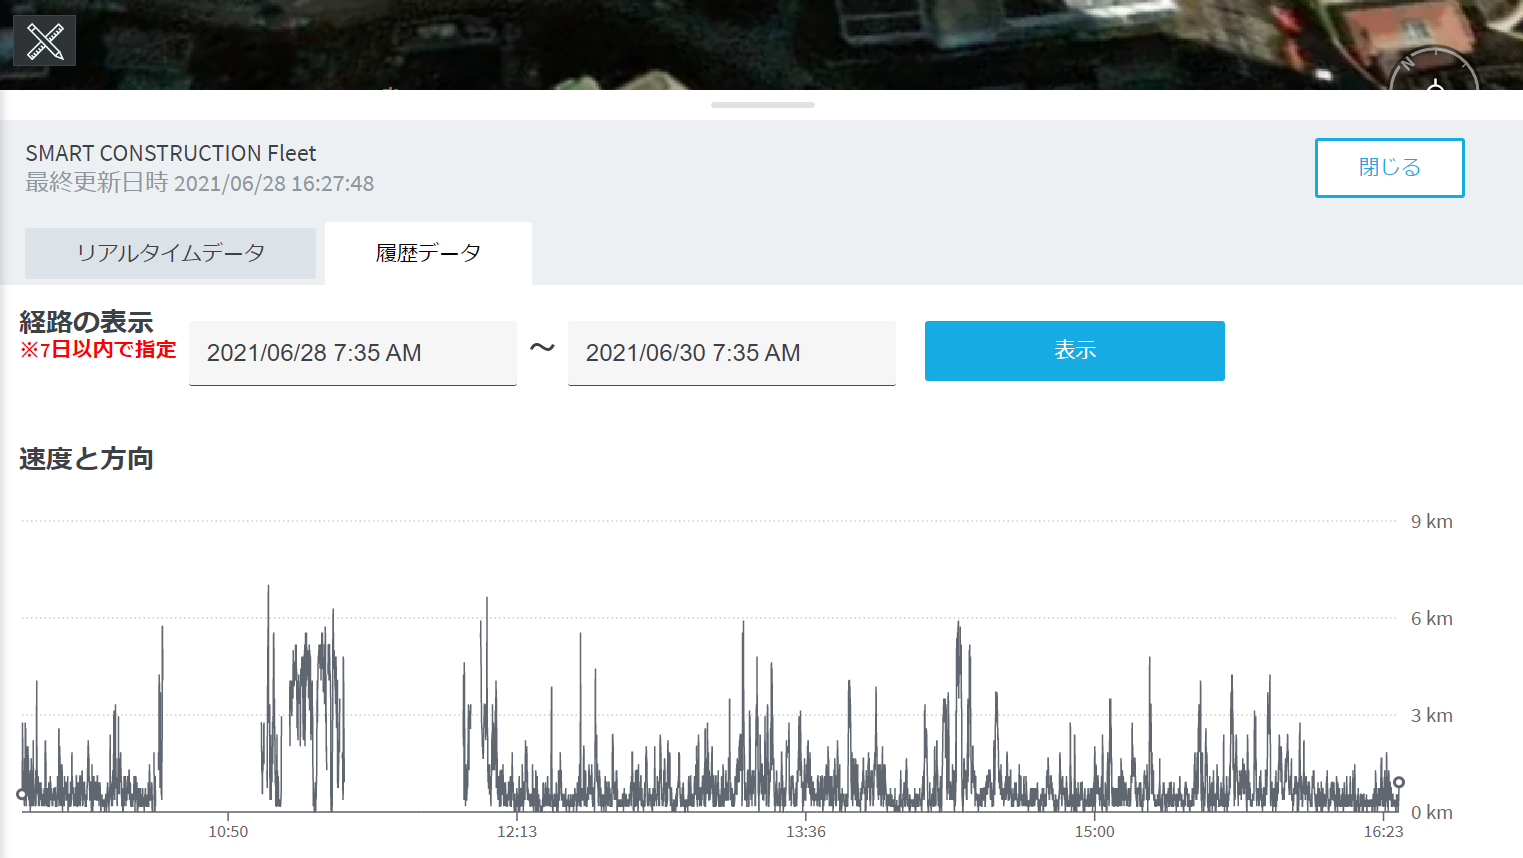Open the measurement ruler tool
The image size is (1523, 858).
[x=44, y=41]
